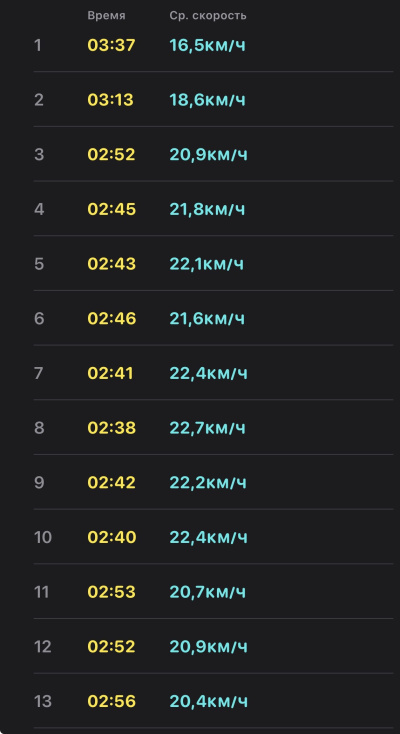Image resolution: width=400 pixels, height=734 pixels.
Task: Click the 21,8км/ч speed in lap 4
Action: pos(207,209)
